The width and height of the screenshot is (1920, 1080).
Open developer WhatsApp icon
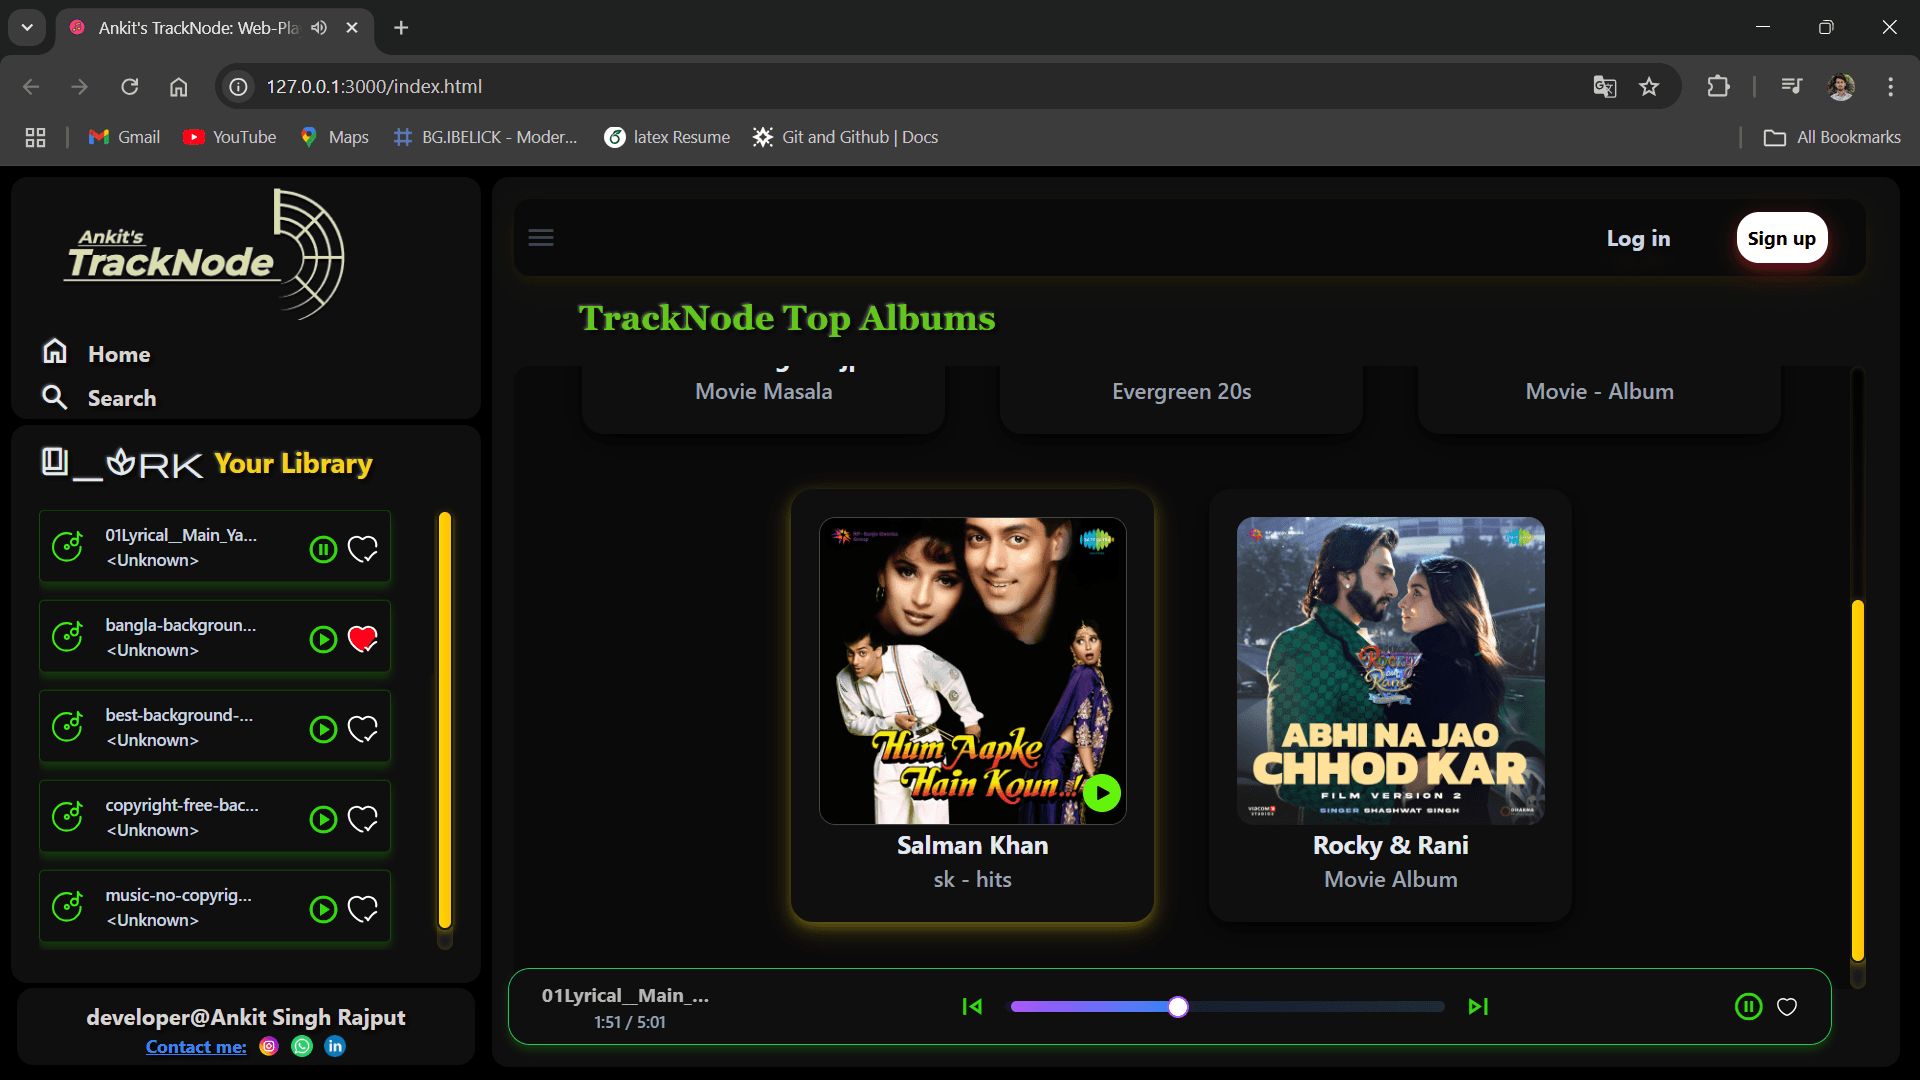coord(302,1046)
